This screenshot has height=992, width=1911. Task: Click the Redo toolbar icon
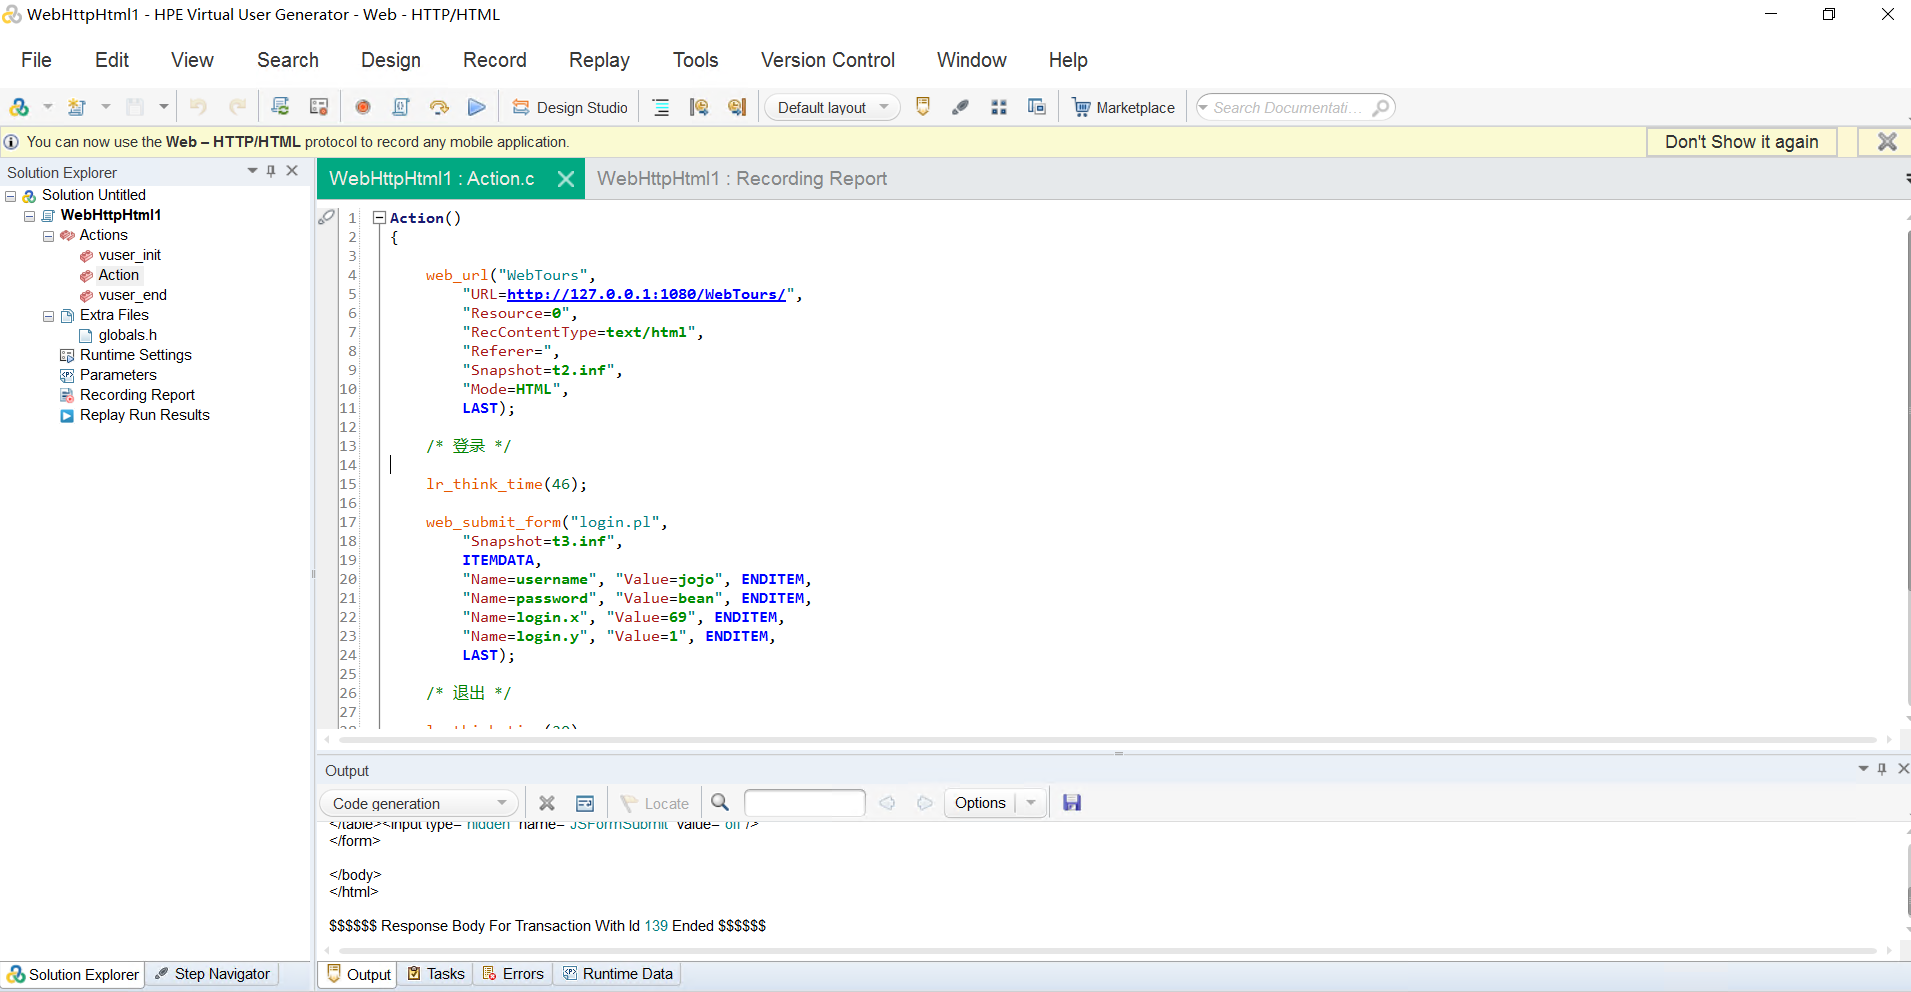238,107
